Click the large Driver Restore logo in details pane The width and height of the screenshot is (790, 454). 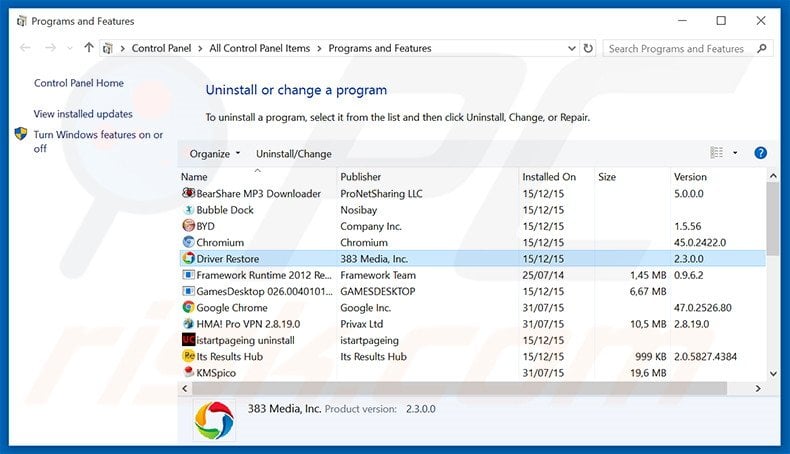coord(214,420)
